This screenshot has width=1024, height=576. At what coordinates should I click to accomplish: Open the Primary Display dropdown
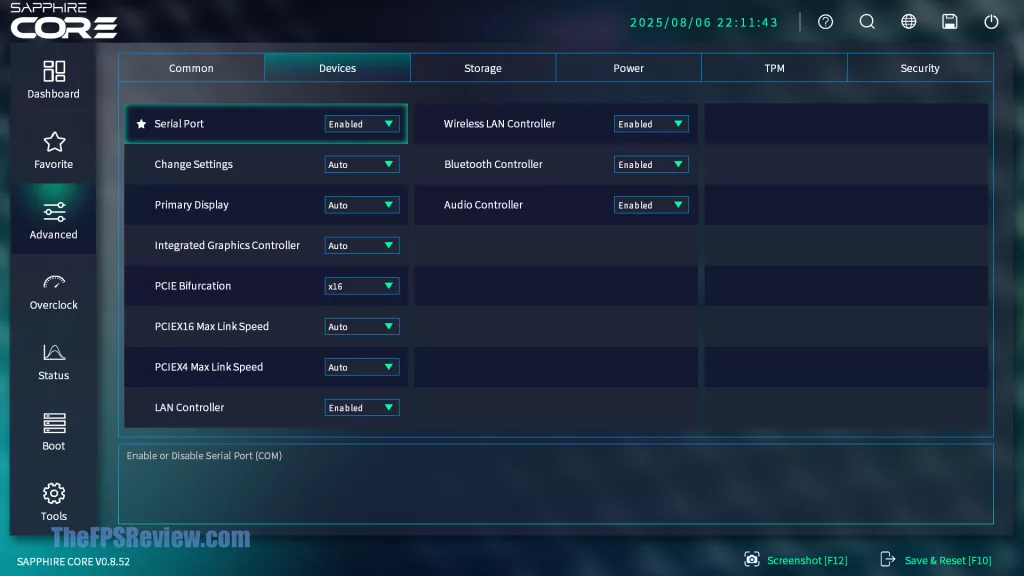pos(362,205)
